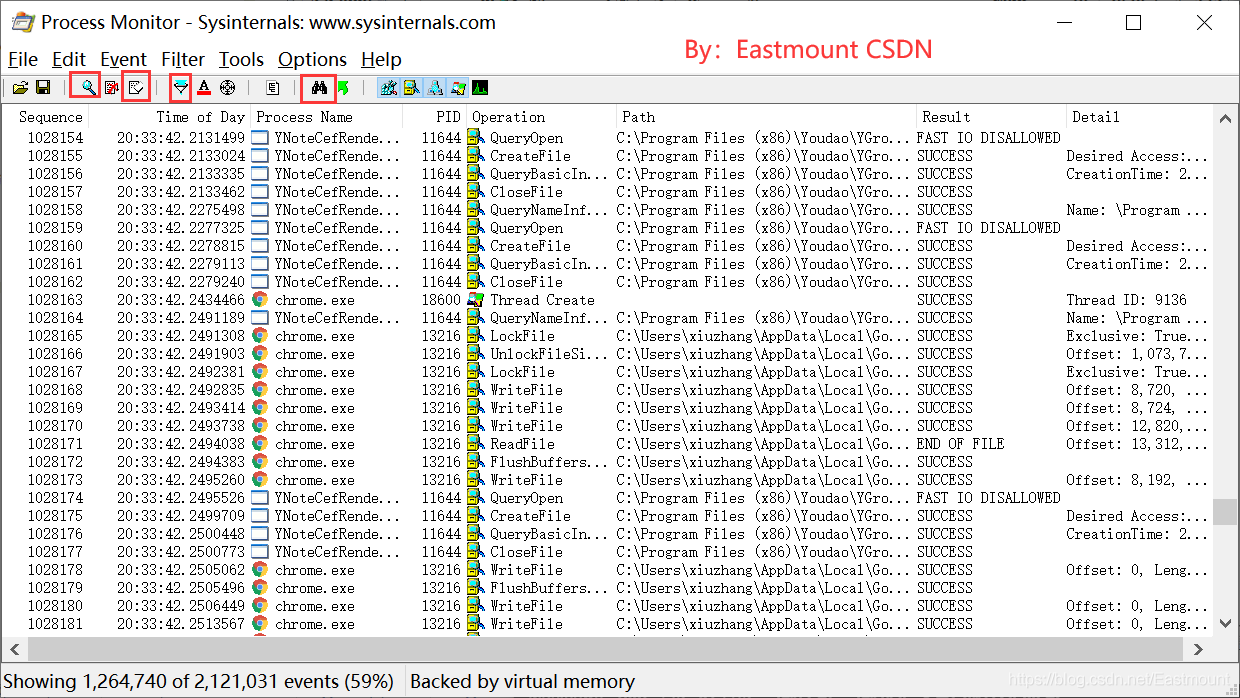Open the Process Tree toolbar icon
The width and height of the screenshot is (1240, 698).
[272, 88]
